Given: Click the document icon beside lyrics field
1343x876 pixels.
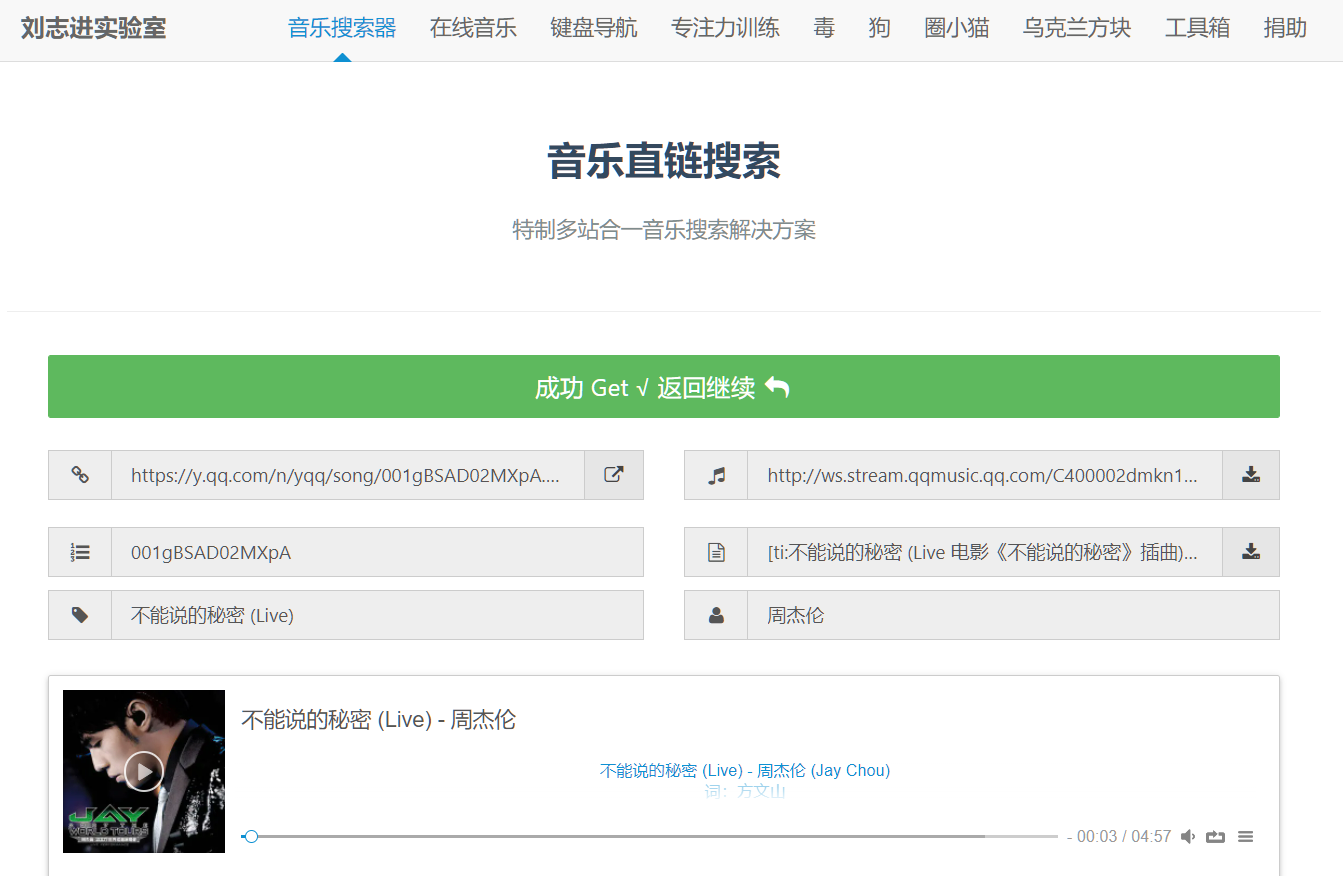Looking at the screenshot, I should (716, 552).
